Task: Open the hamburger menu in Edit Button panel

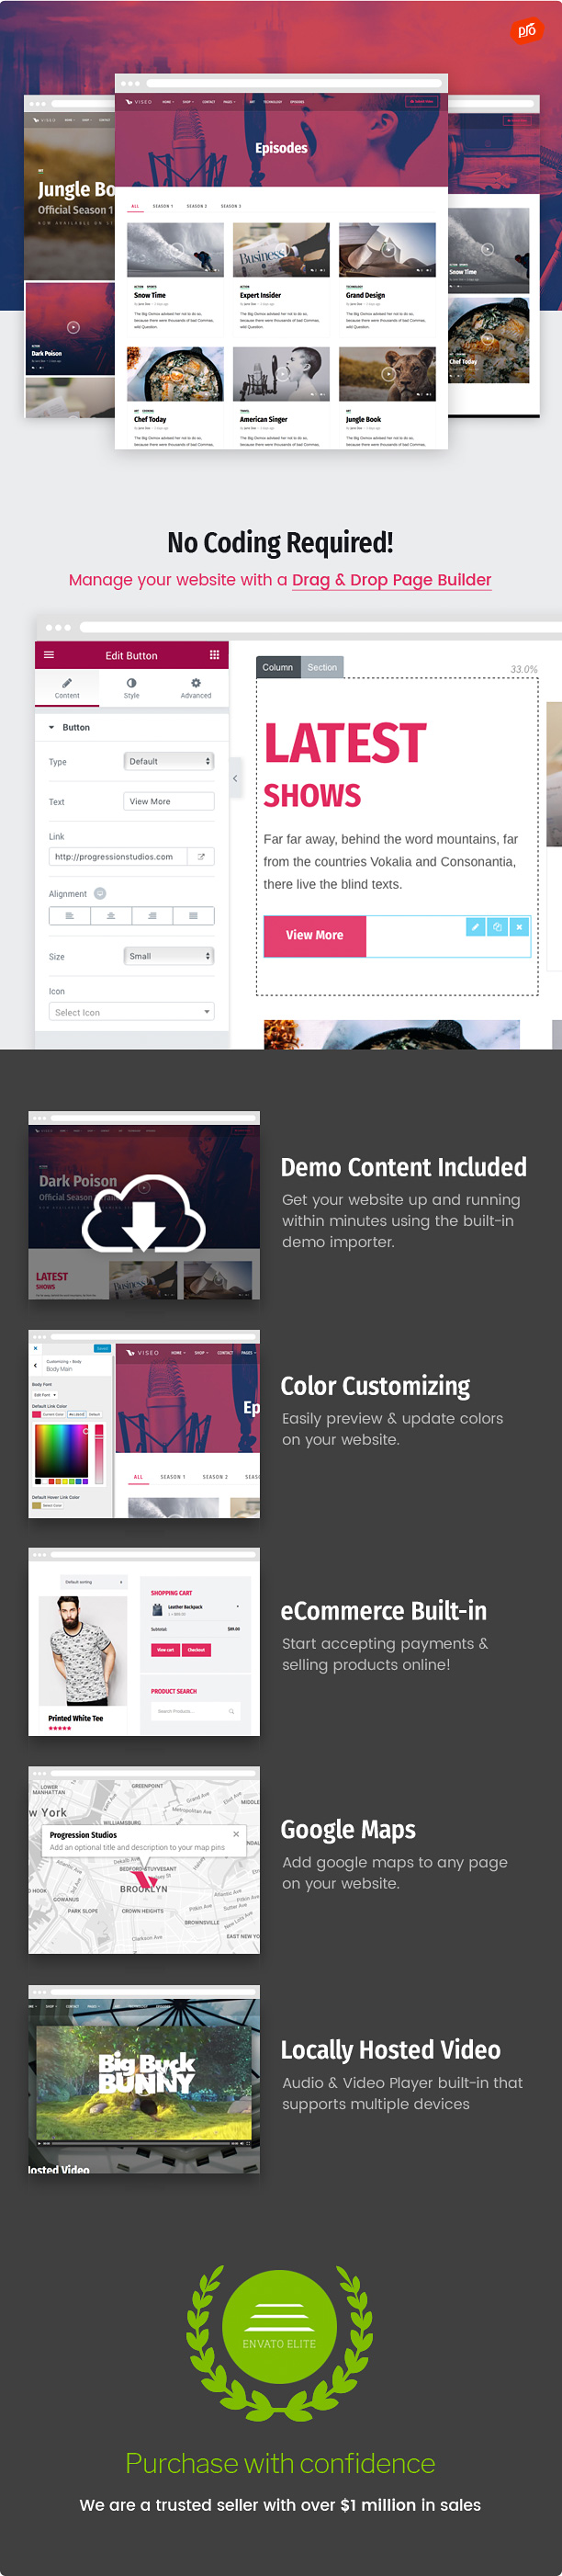Action: 49,655
